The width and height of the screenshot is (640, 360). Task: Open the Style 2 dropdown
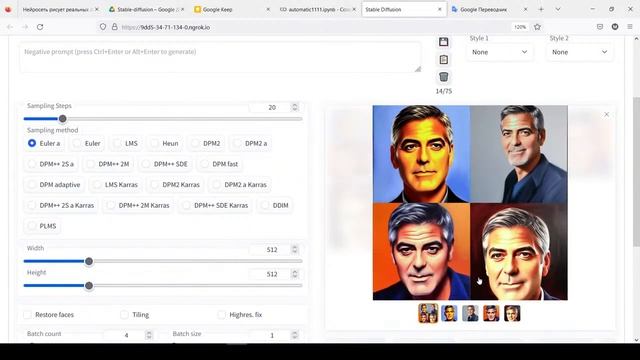point(580,52)
